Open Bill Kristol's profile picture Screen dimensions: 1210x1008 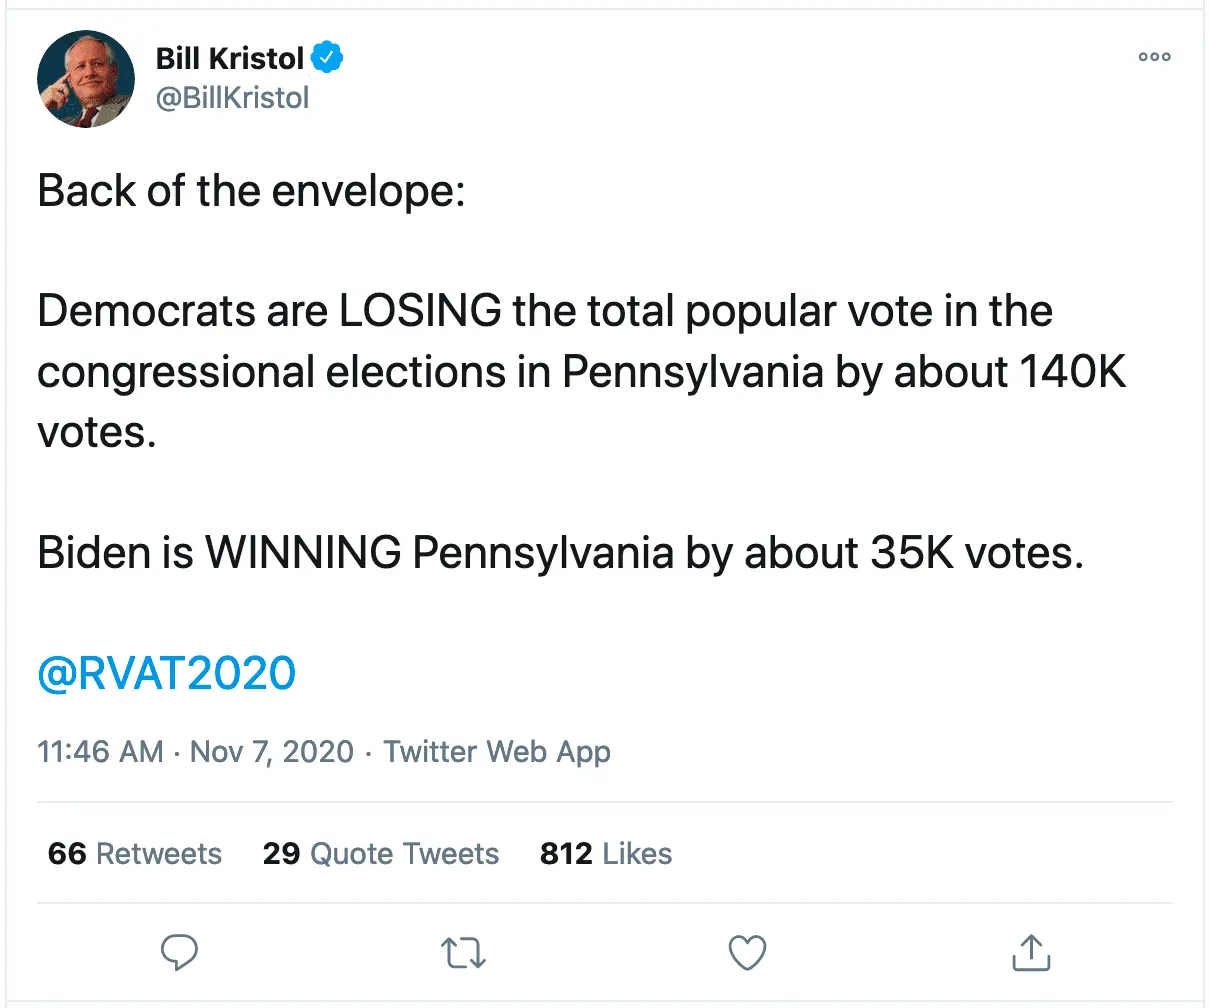[x=85, y=79]
